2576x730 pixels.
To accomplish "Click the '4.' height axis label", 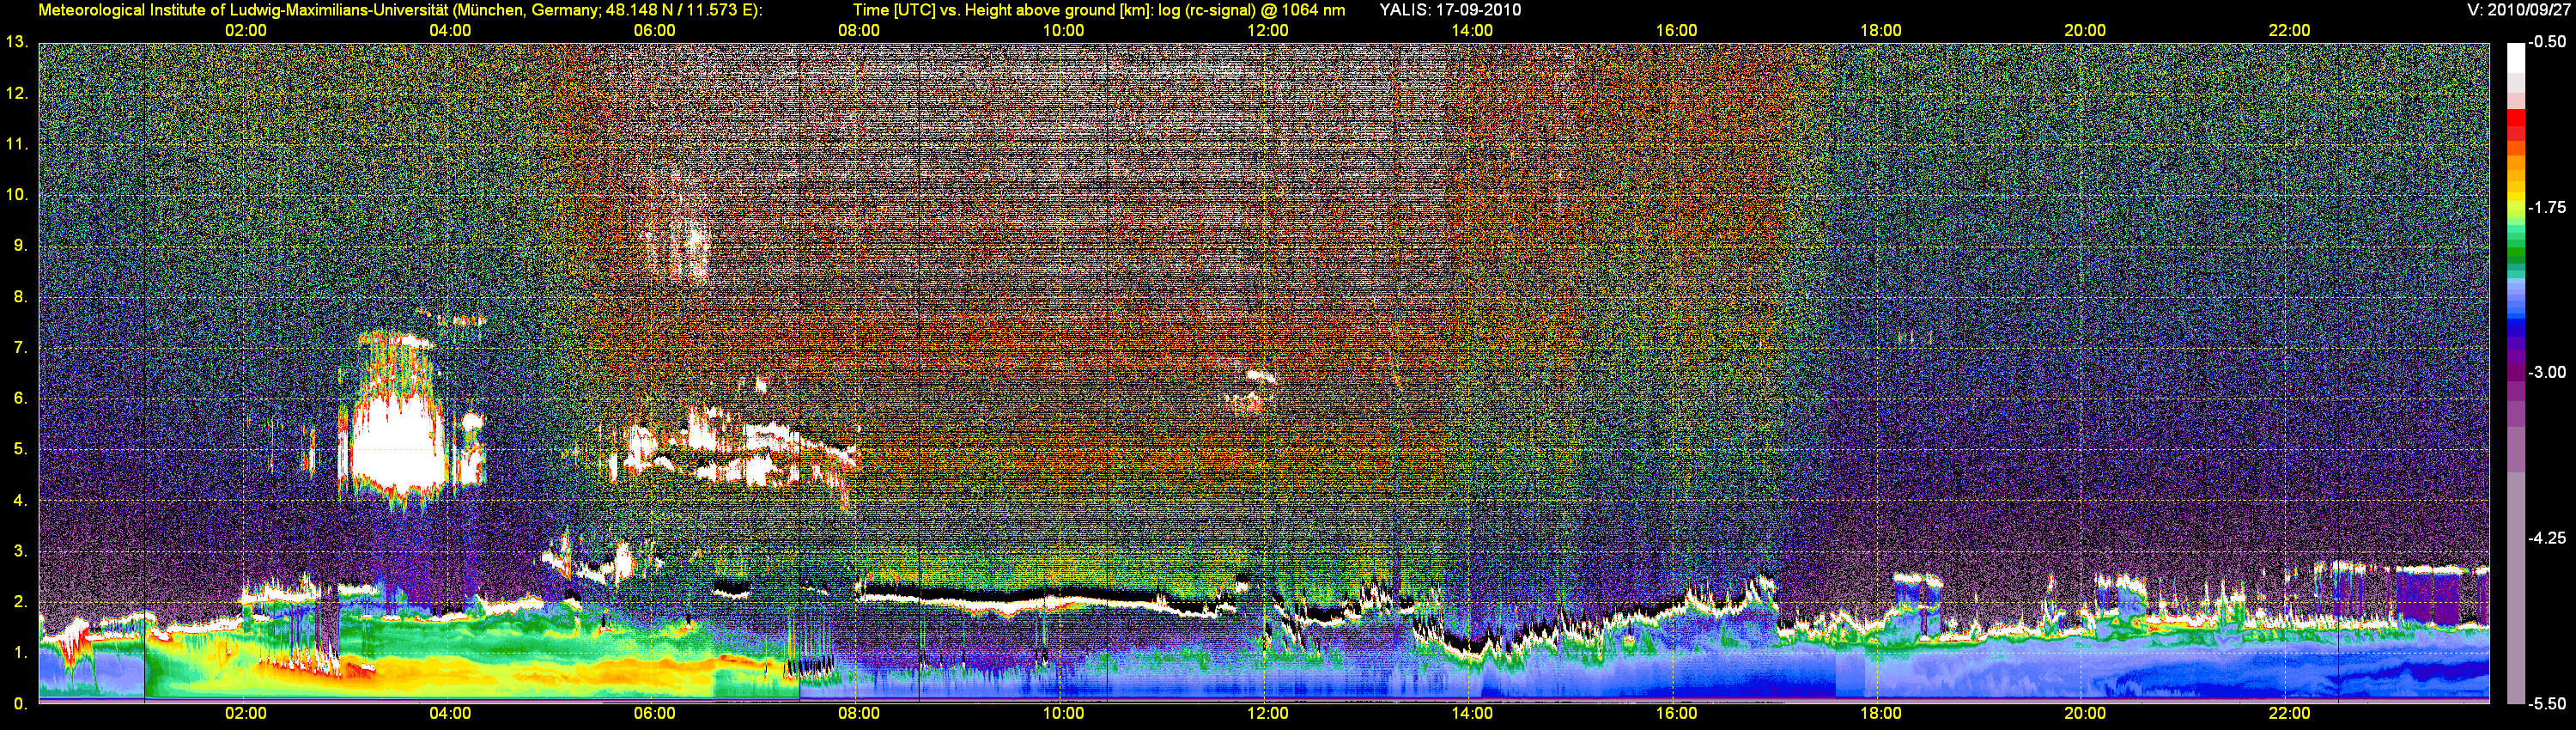I will pyautogui.click(x=21, y=501).
